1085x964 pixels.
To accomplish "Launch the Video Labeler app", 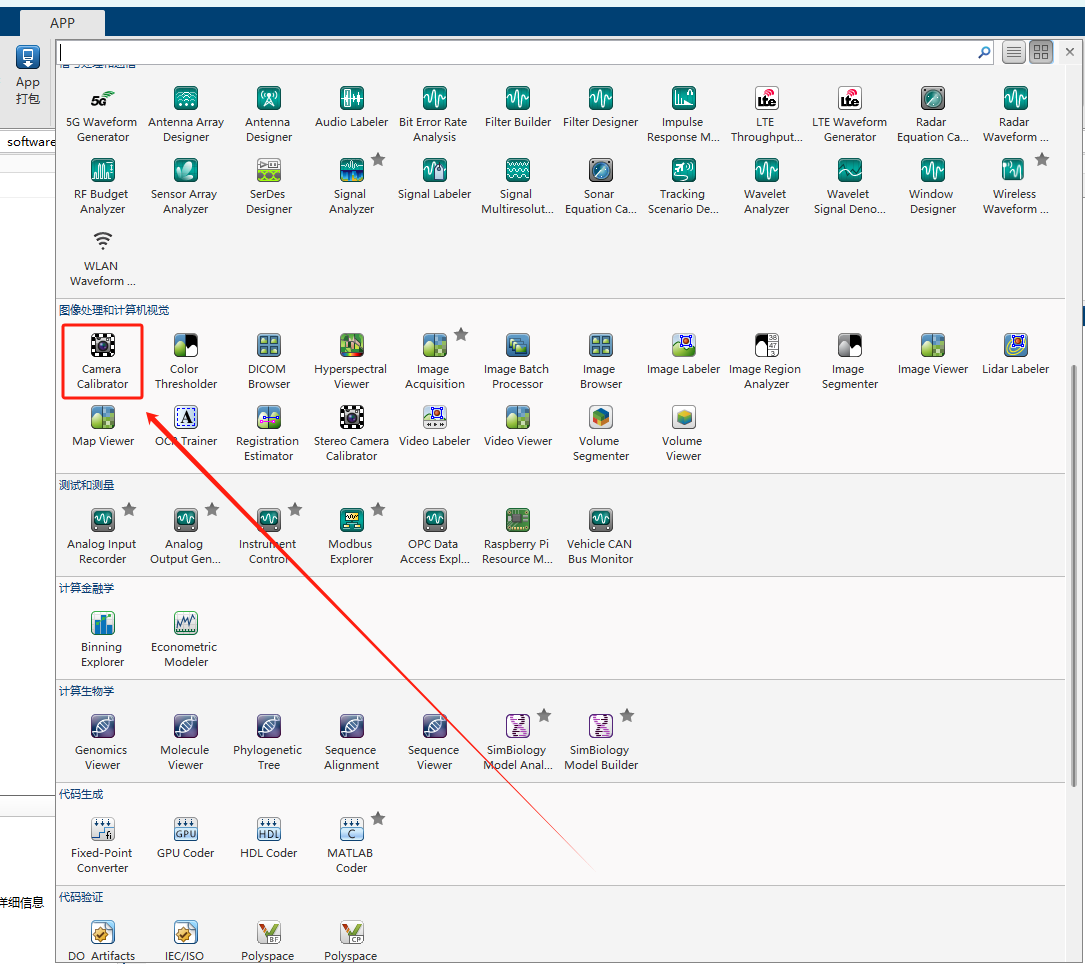I will point(435,426).
